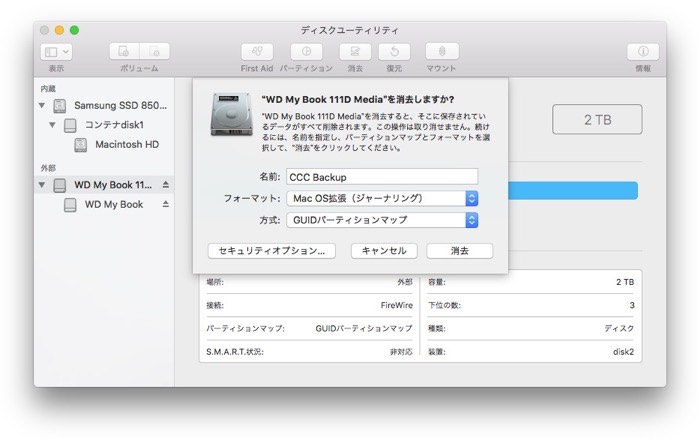
Task: Click the セキュリティオプション... button
Action: pyautogui.click(x=272, y=251)
